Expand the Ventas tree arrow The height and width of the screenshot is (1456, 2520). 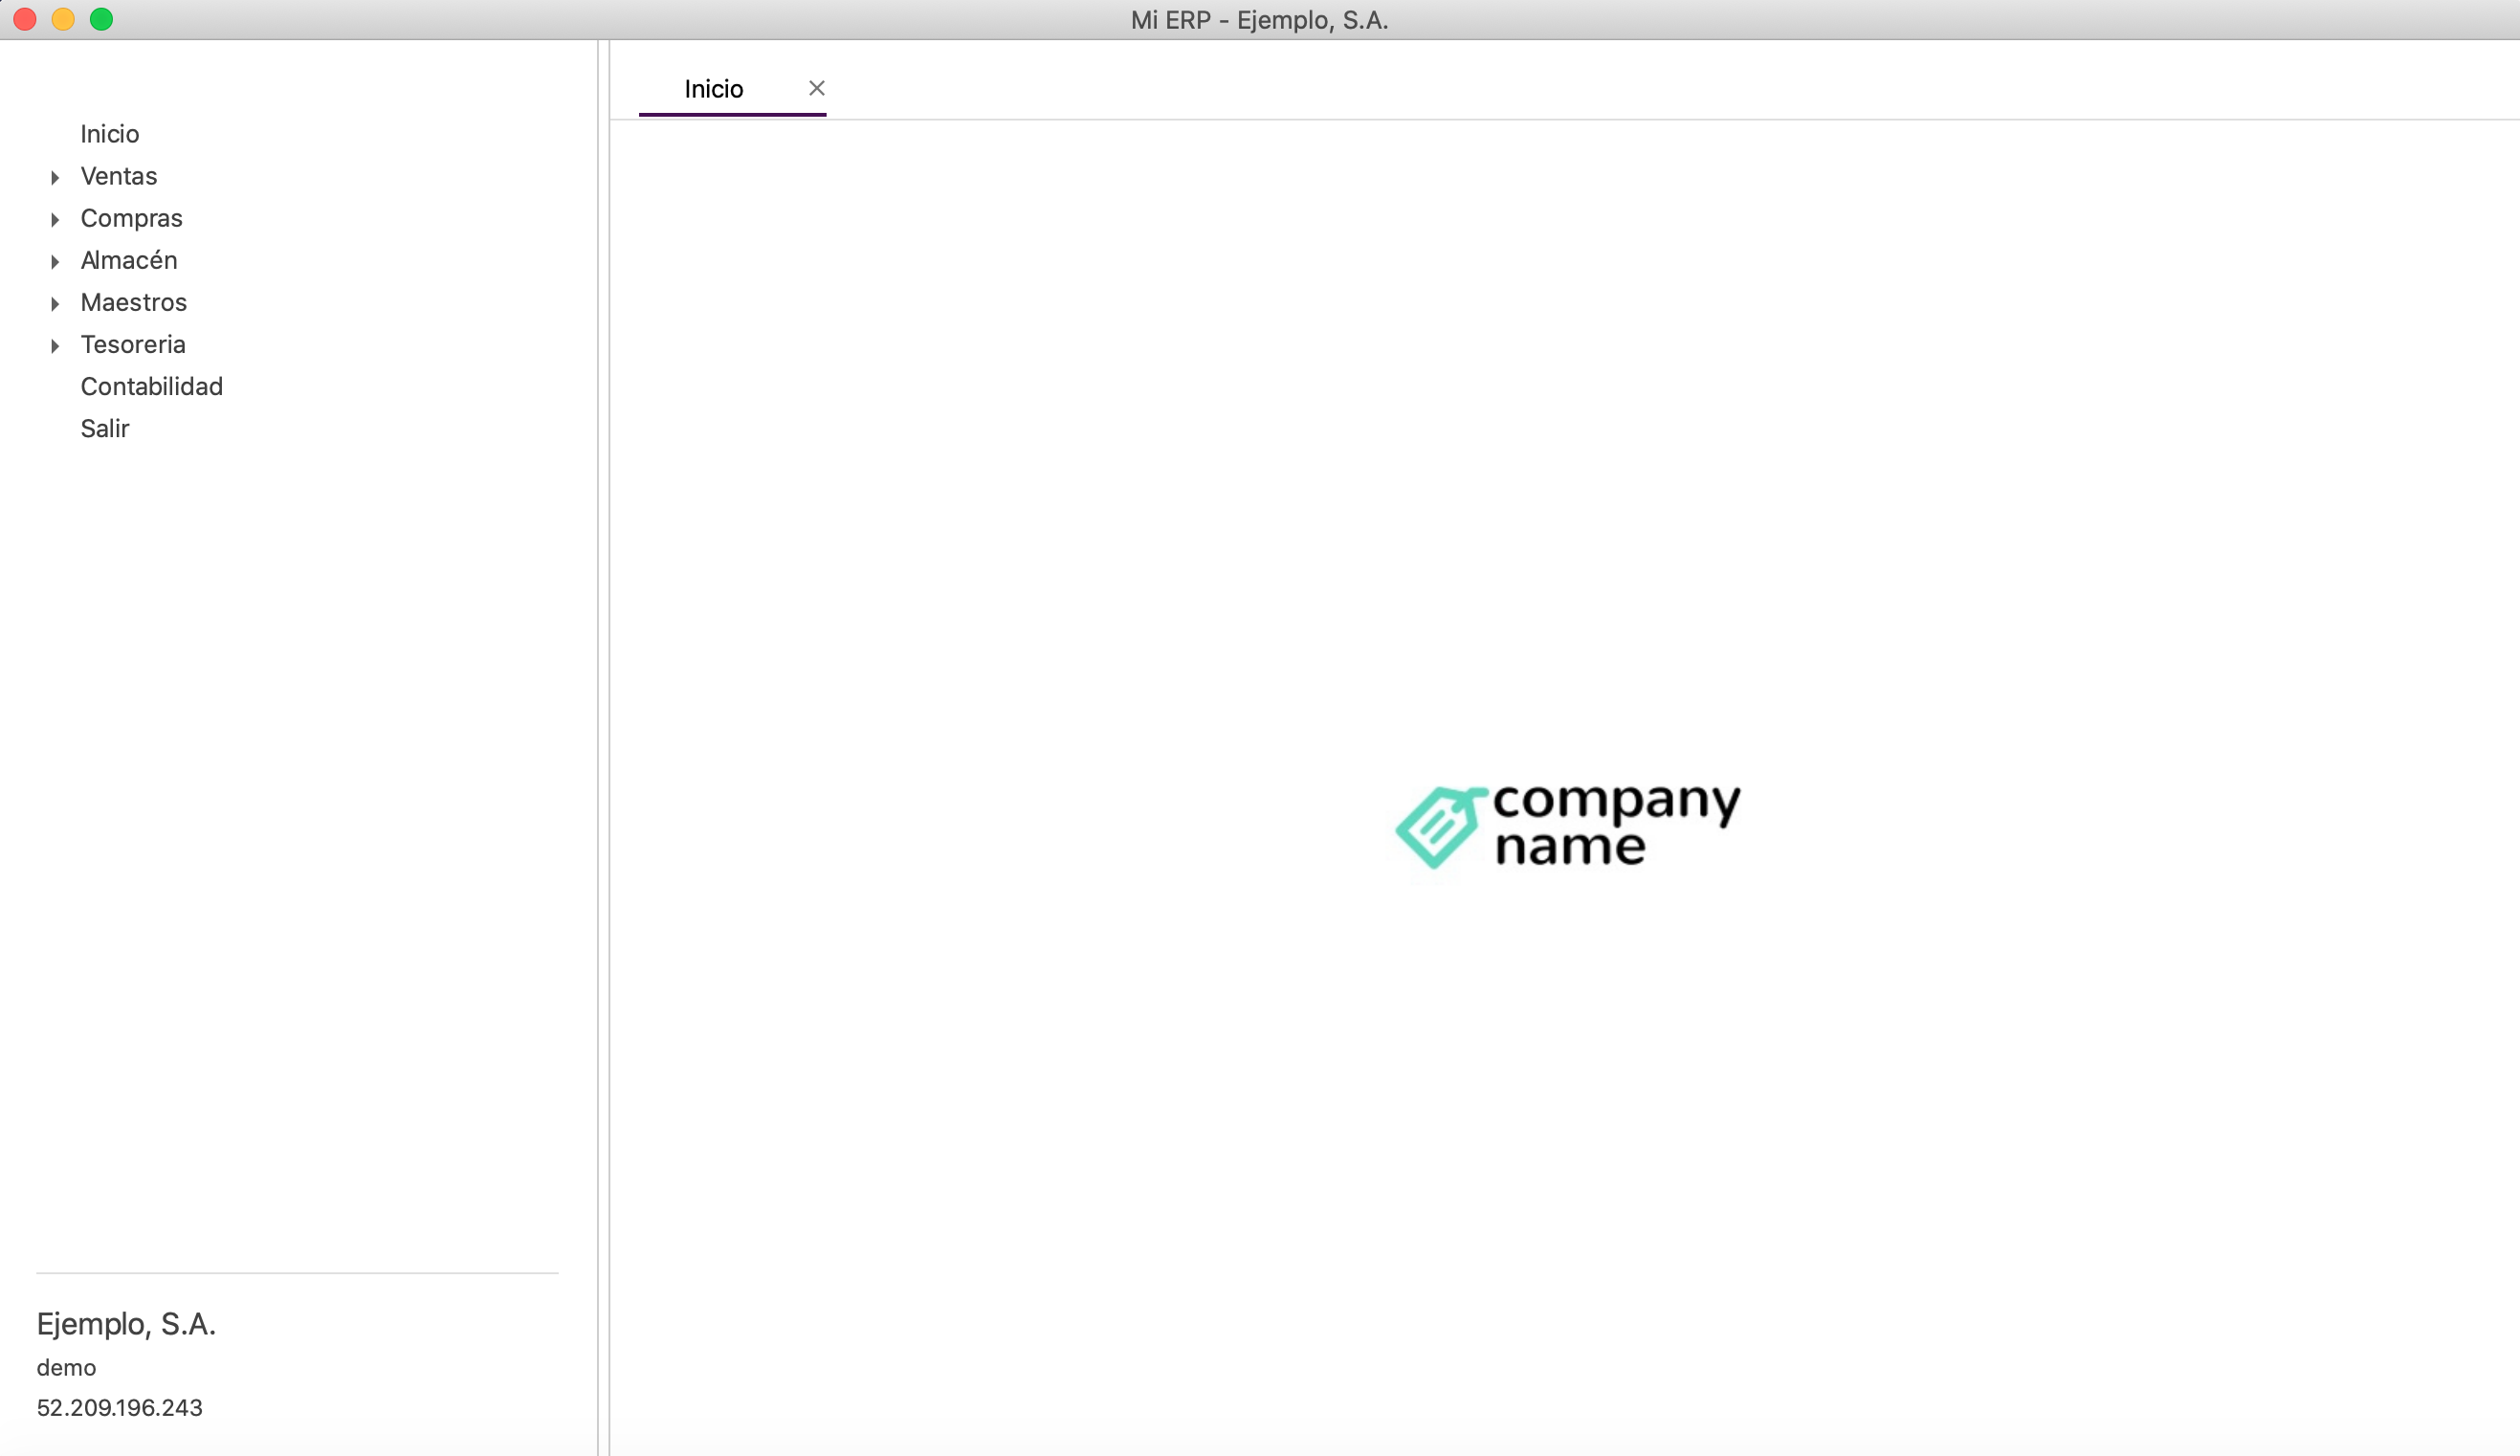pyautogui.click(x=55, y=177)
